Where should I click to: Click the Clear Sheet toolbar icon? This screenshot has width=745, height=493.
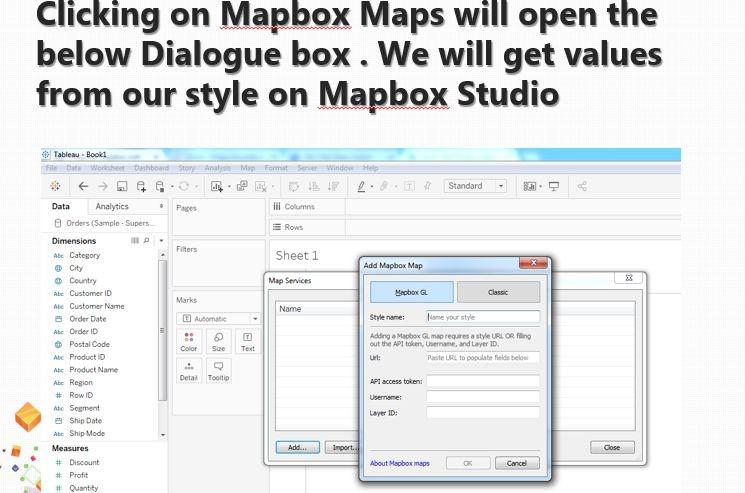pyautogui.click(x=261, y=186)
